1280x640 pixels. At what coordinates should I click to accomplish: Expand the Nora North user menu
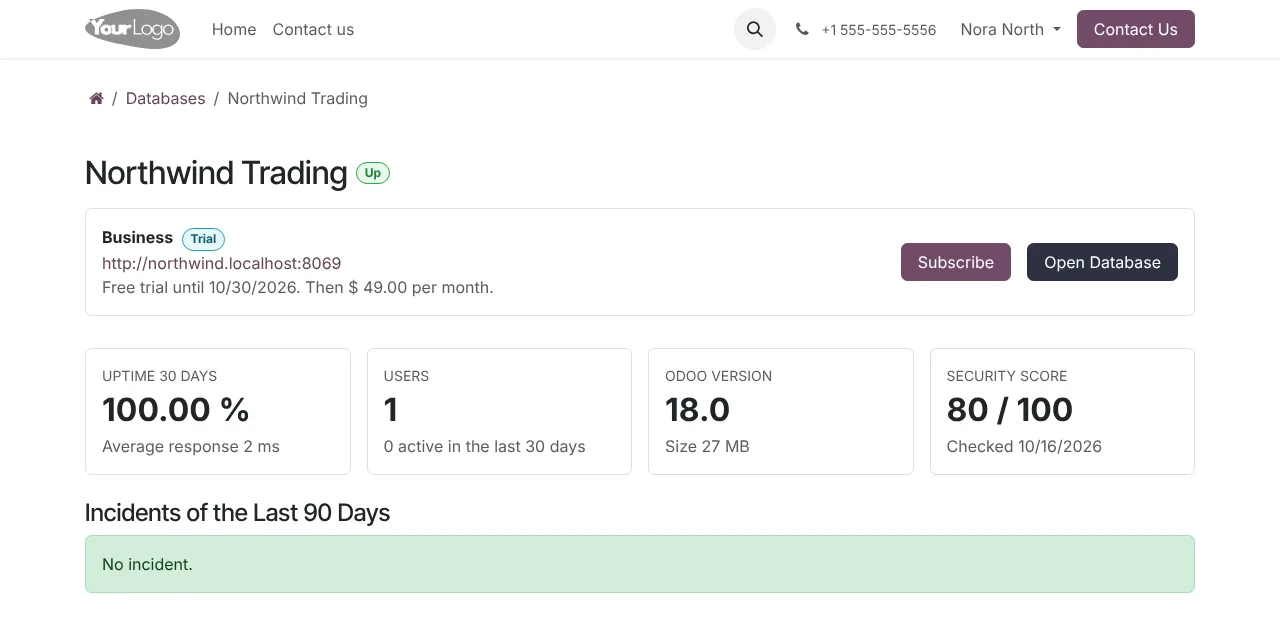(1010, 29)
